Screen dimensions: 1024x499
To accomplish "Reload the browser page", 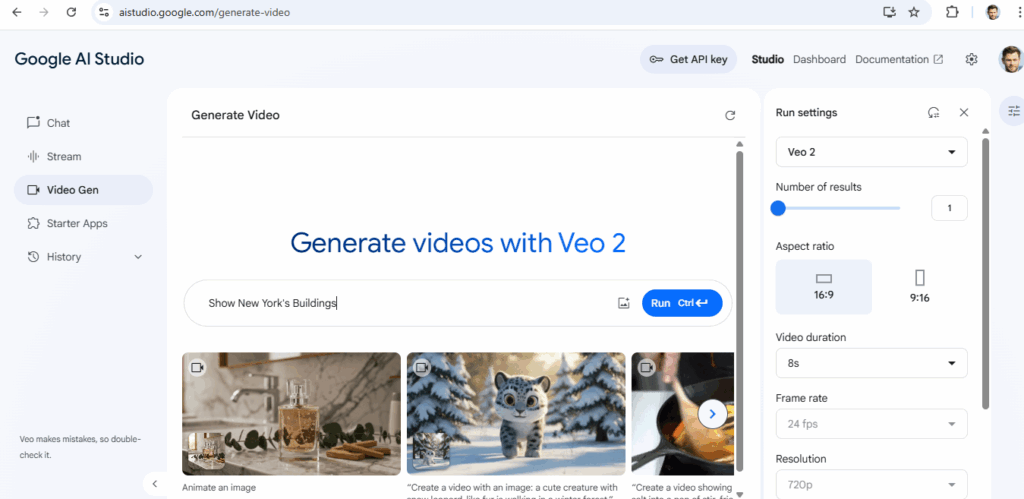I will coord(71,12).
